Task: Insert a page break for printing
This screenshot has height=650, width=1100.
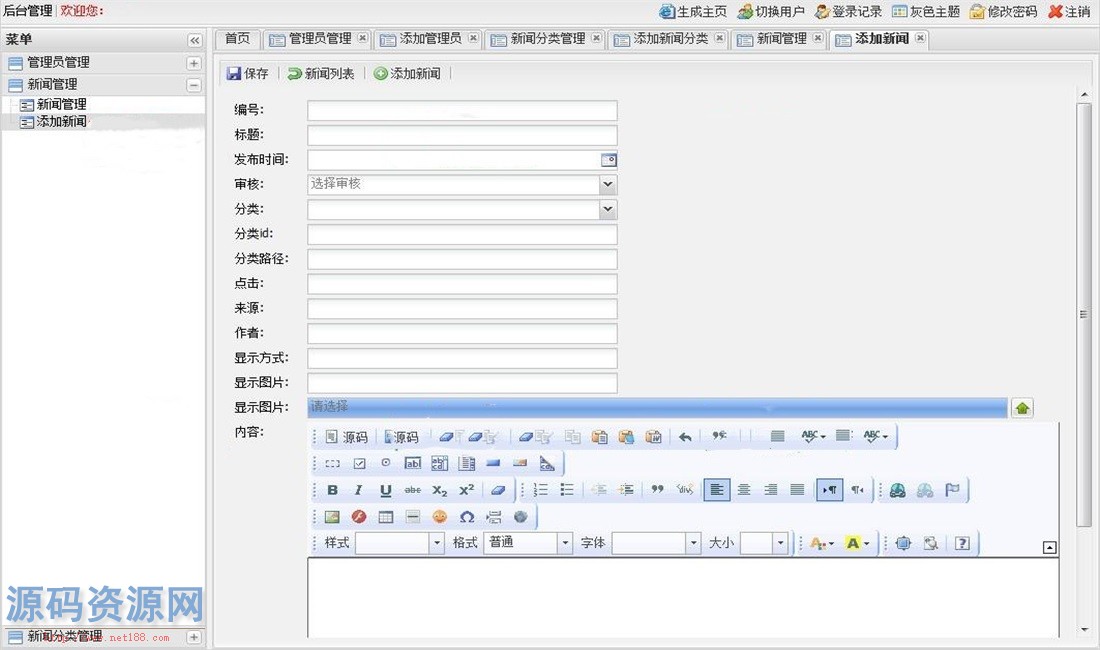Action: click(494, 517)
